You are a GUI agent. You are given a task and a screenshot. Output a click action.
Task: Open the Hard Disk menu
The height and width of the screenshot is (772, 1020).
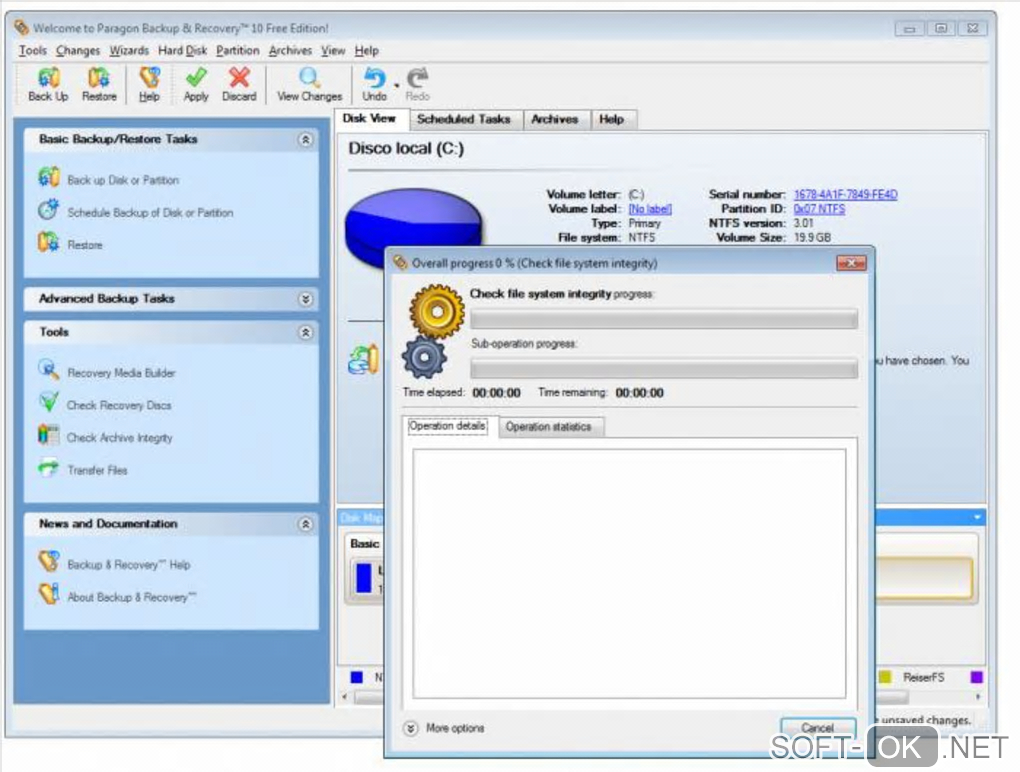[182, 50]
